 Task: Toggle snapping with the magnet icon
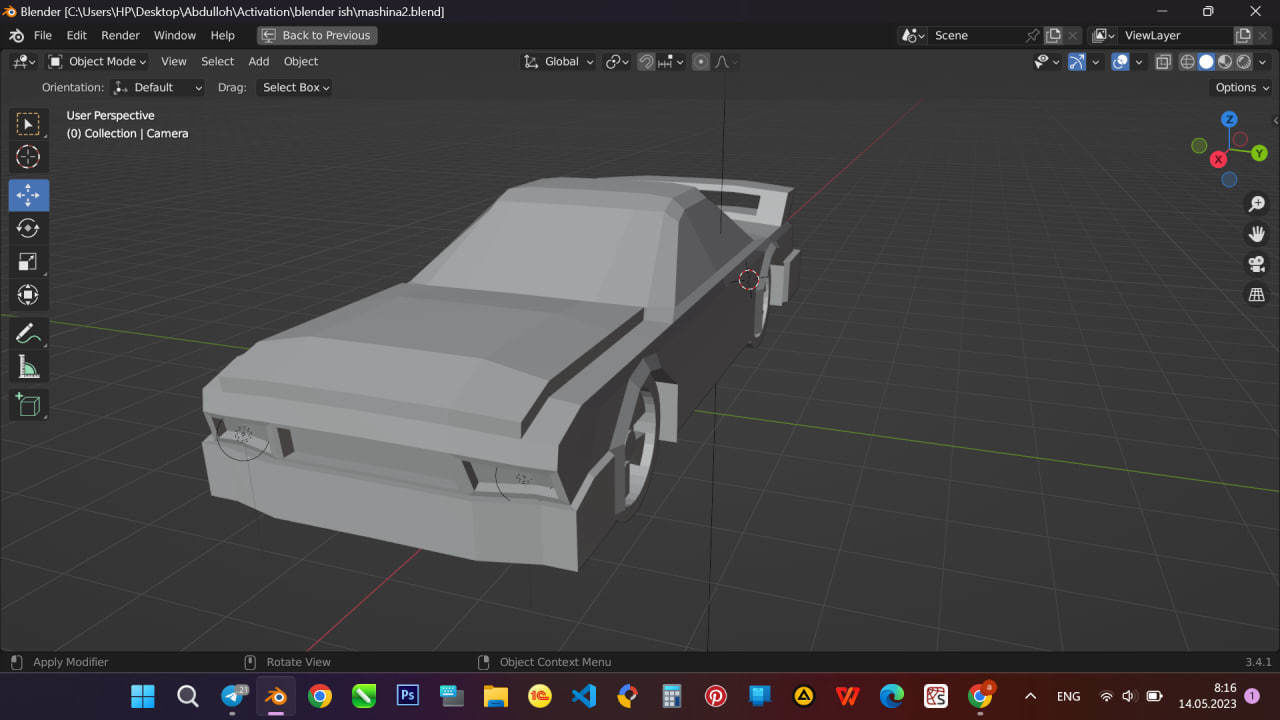coord(646,61)
